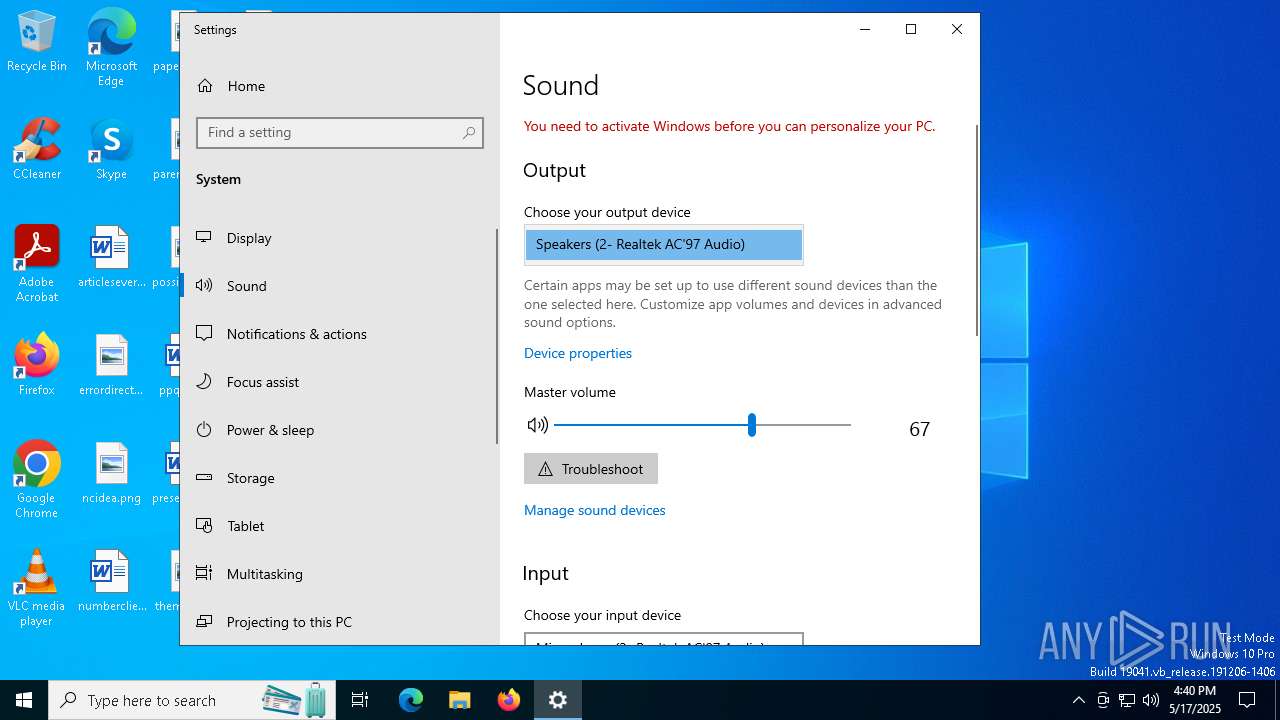Open Storage settings page

(x=338, y=478)
